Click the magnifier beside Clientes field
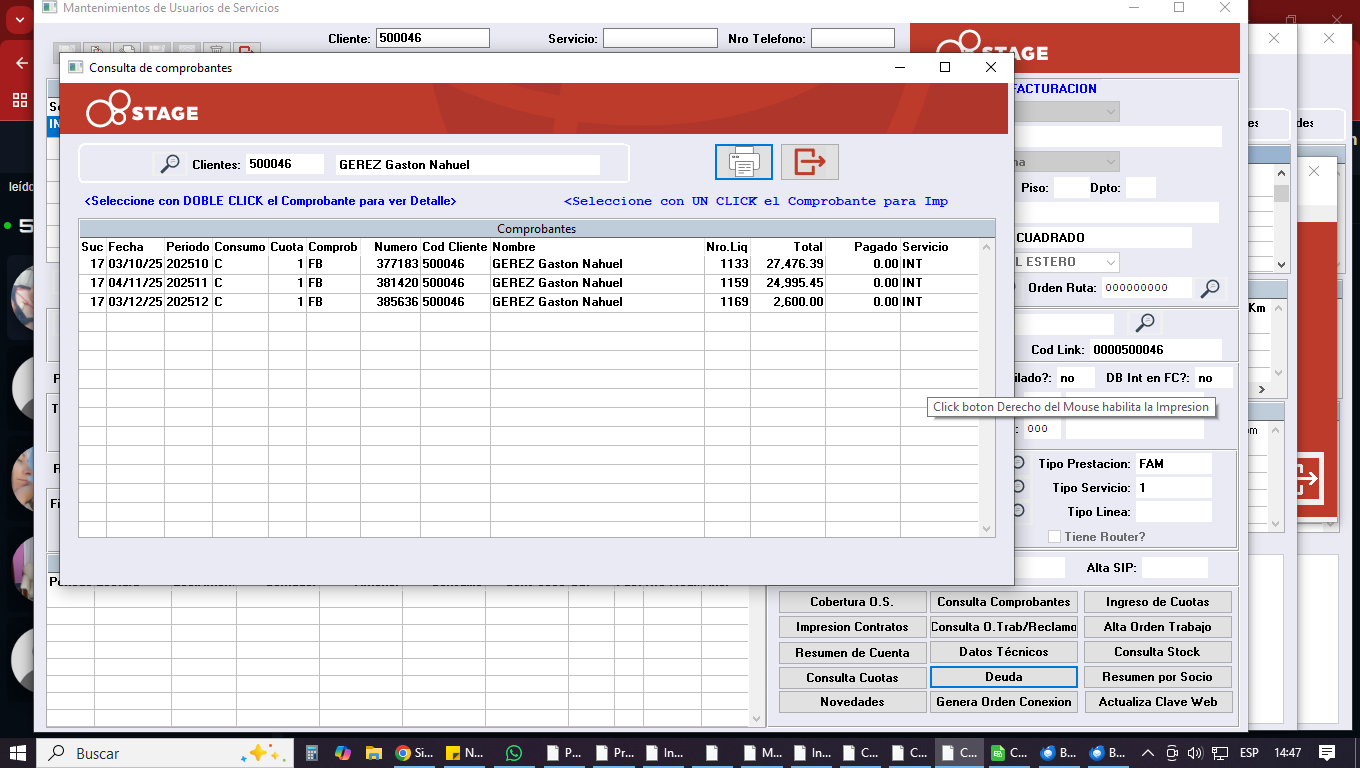The height and width of the screenshot is (768, 1360). (170, 164)
